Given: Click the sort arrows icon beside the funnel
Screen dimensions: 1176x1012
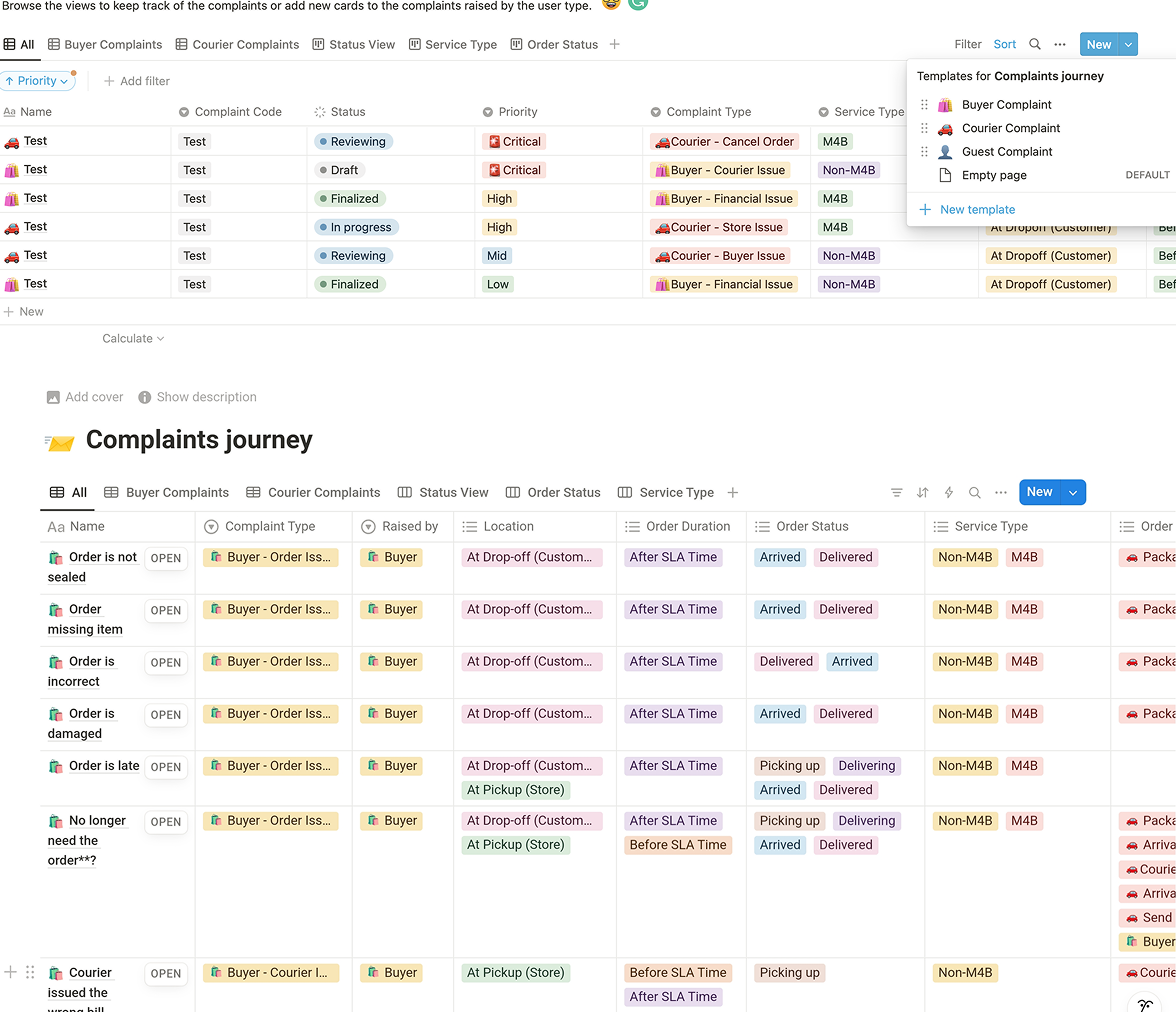Looking at the screenshot, I should pyautogui.click(x=922, y=492).
